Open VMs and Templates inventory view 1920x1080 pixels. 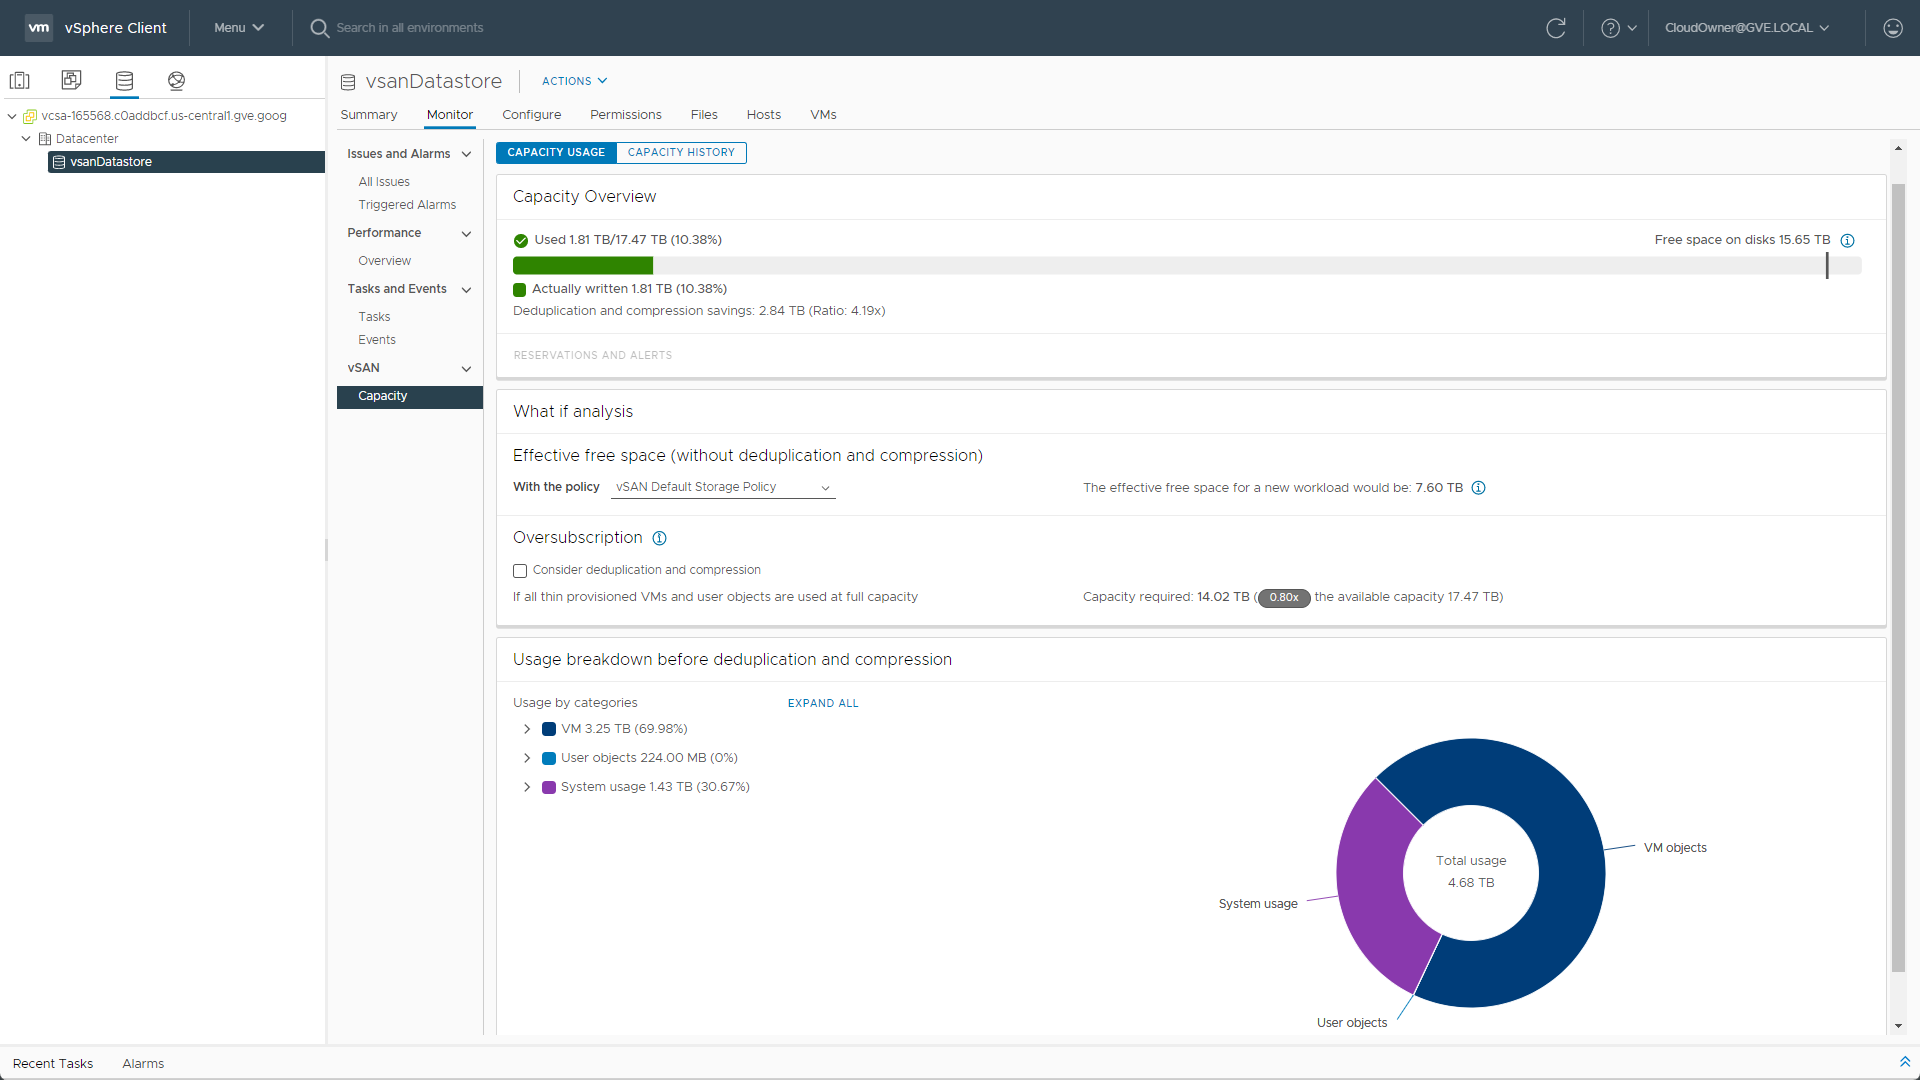pyautogui.click(x=71, y=80)
